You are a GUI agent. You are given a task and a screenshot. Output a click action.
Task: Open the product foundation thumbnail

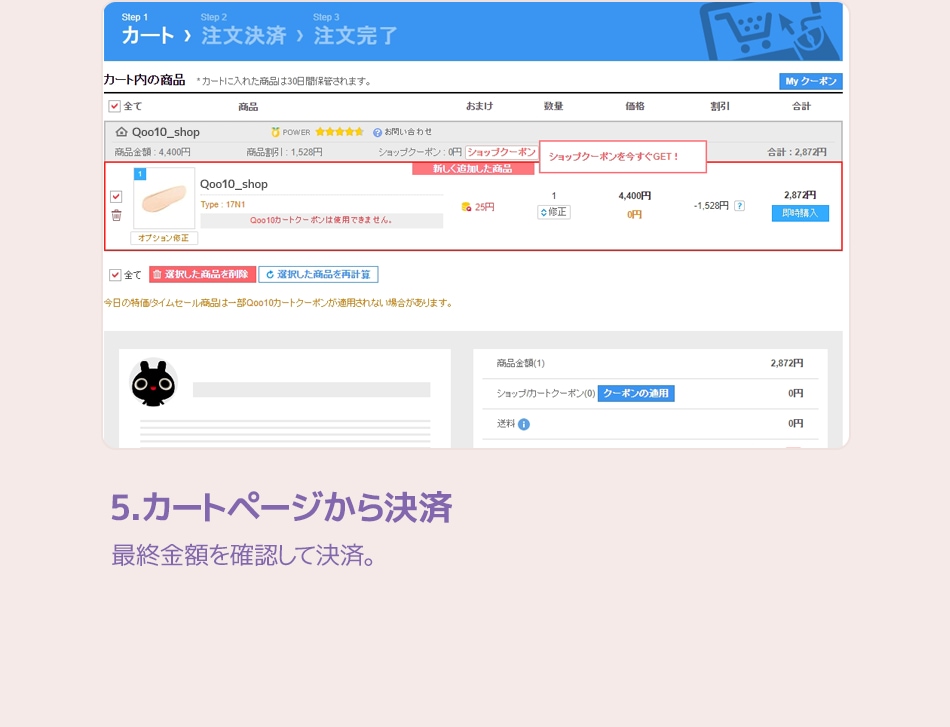click(164, 198)
